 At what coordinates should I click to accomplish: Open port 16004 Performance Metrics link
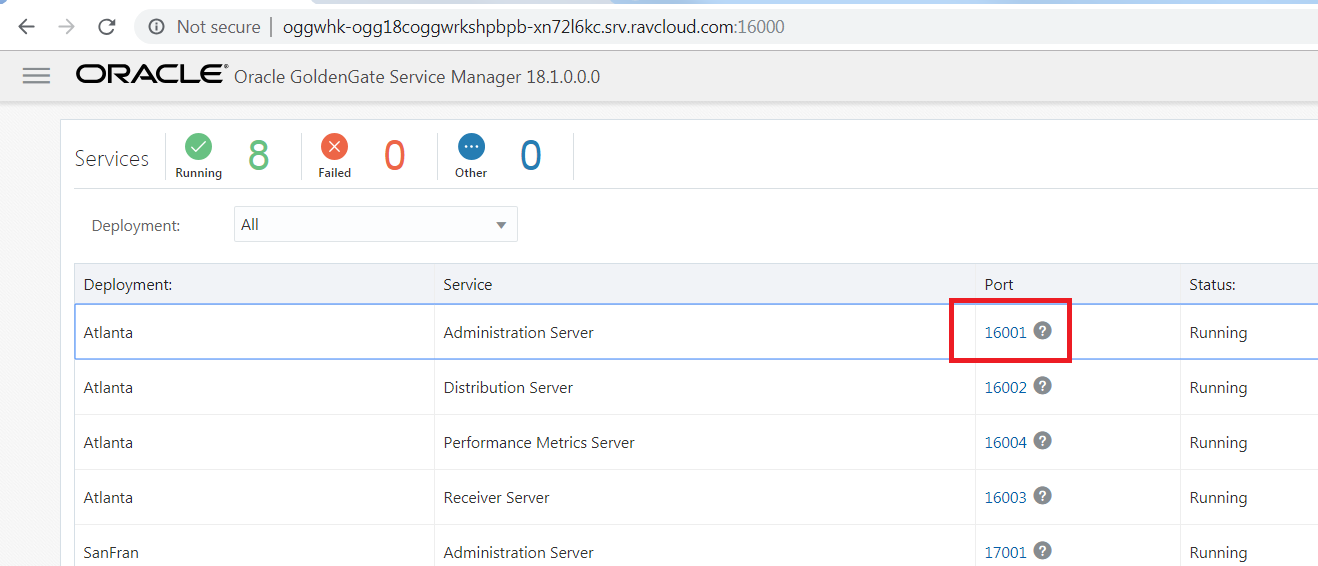[1005, 442]
